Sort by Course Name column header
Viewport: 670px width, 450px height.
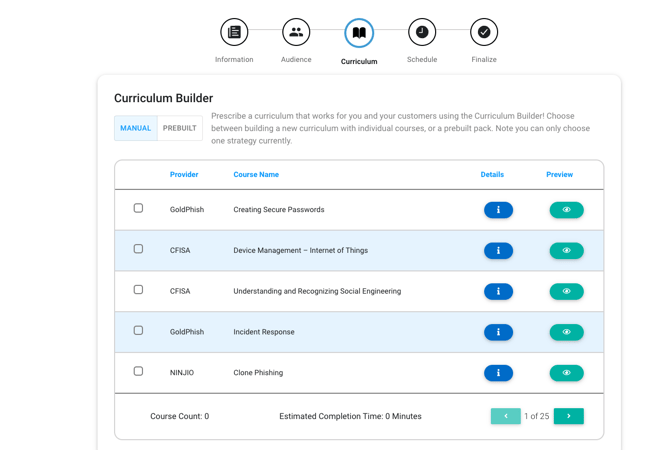256,174
